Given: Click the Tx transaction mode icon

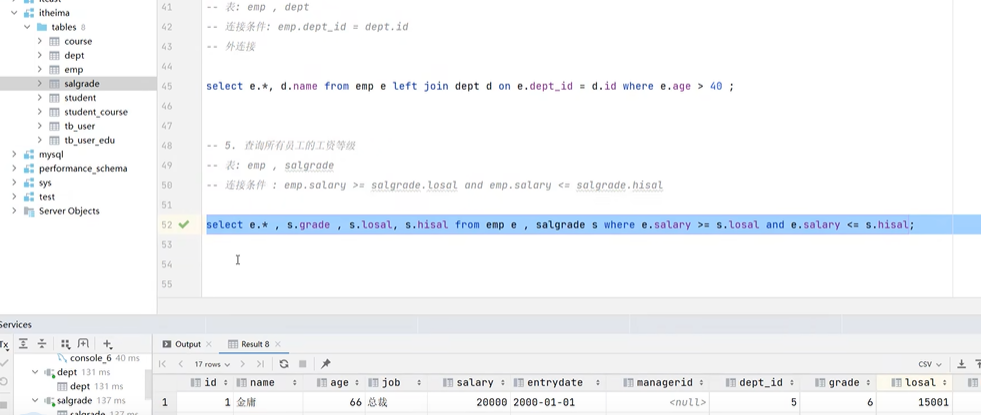Looking at the screenshot, I should click(4, 344).
